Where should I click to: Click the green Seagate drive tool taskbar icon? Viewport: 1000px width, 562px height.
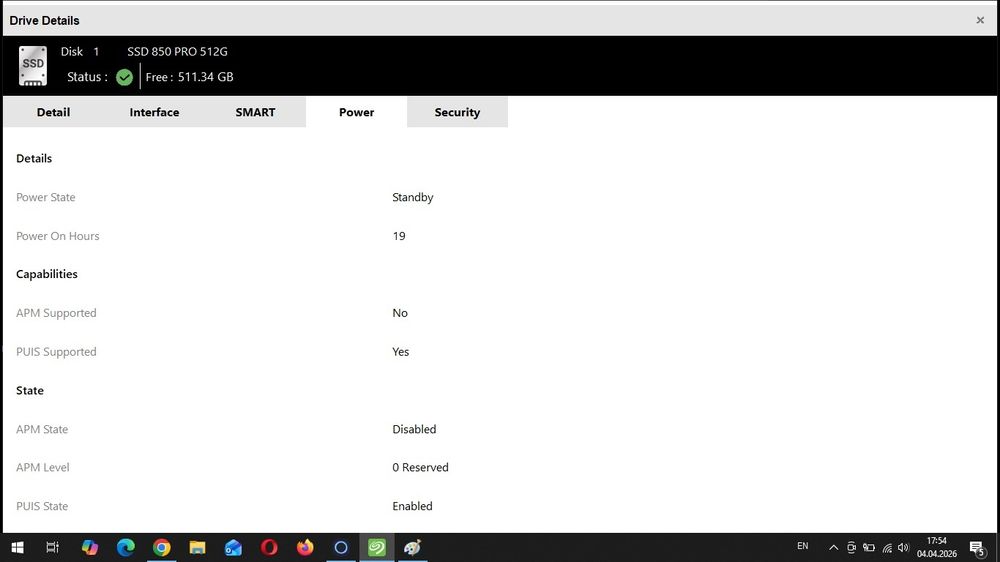click(377, 547)
